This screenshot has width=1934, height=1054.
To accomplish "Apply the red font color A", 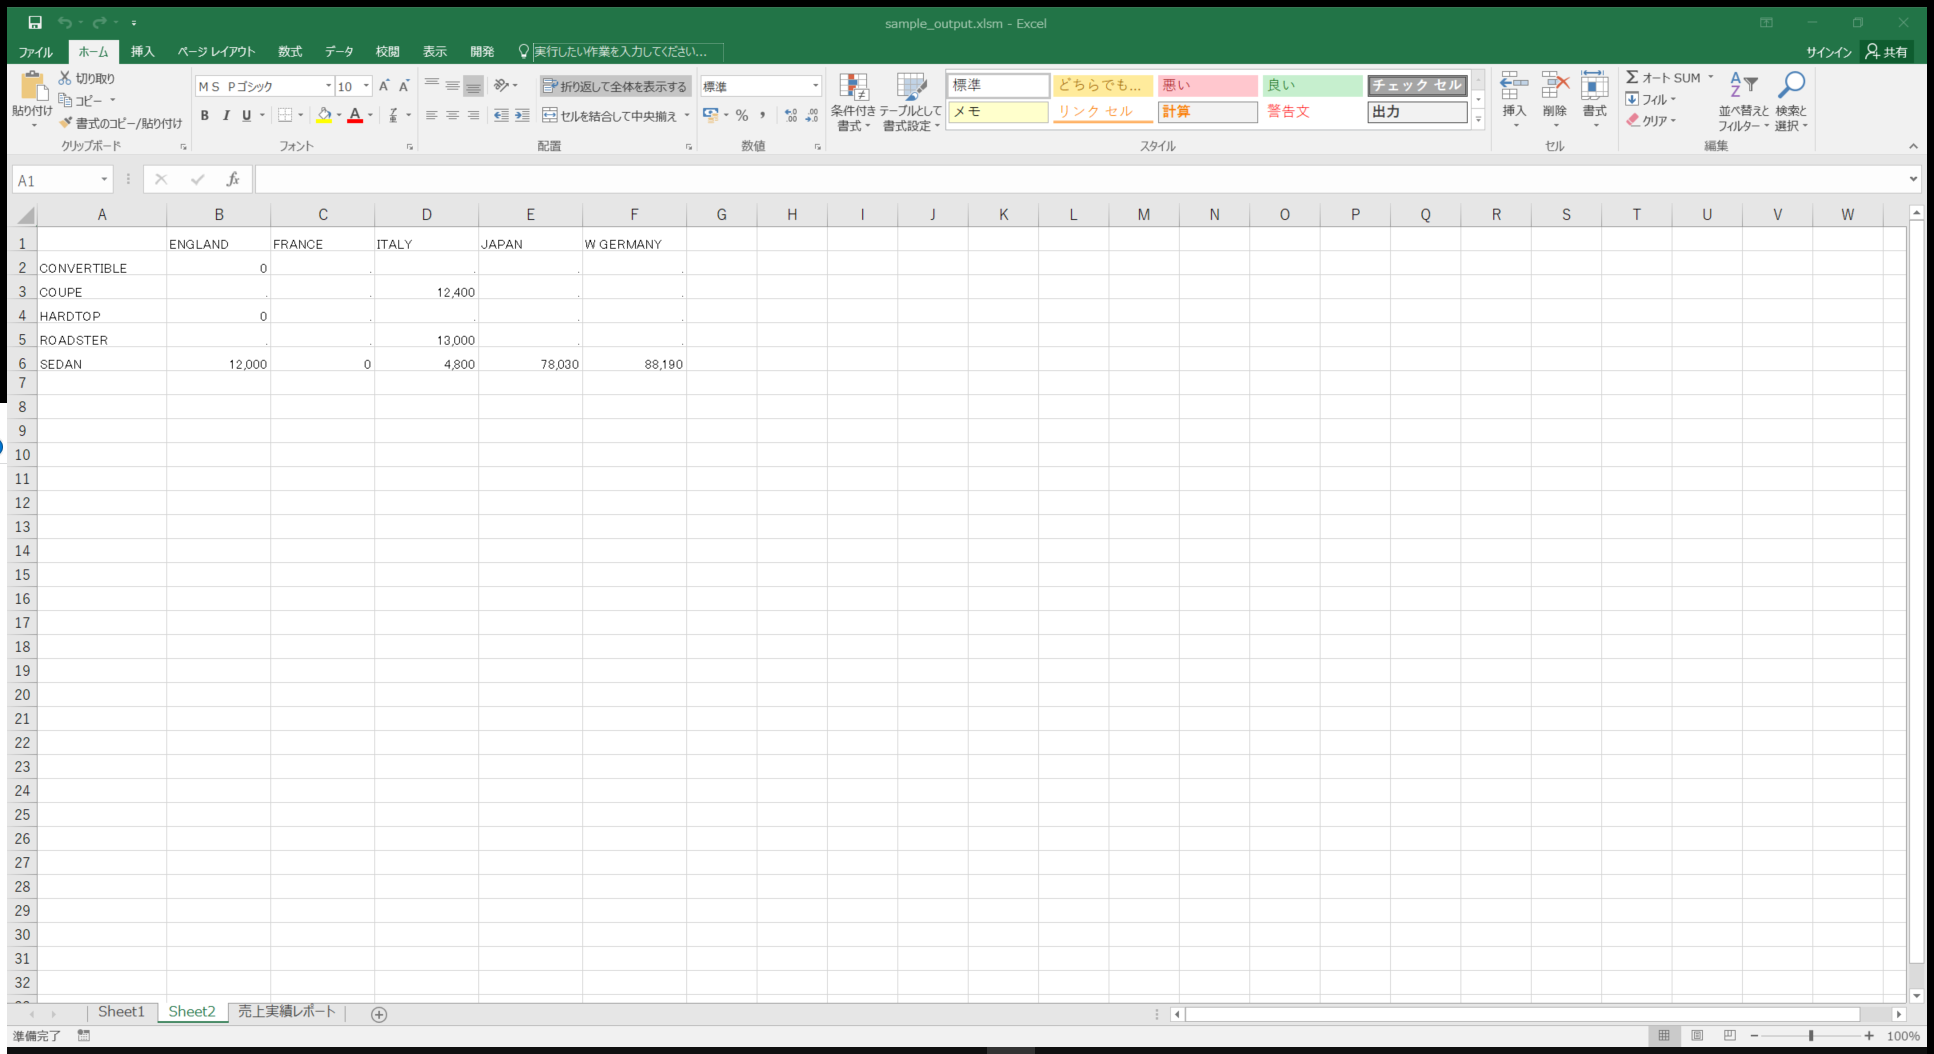I will [355, 115].
